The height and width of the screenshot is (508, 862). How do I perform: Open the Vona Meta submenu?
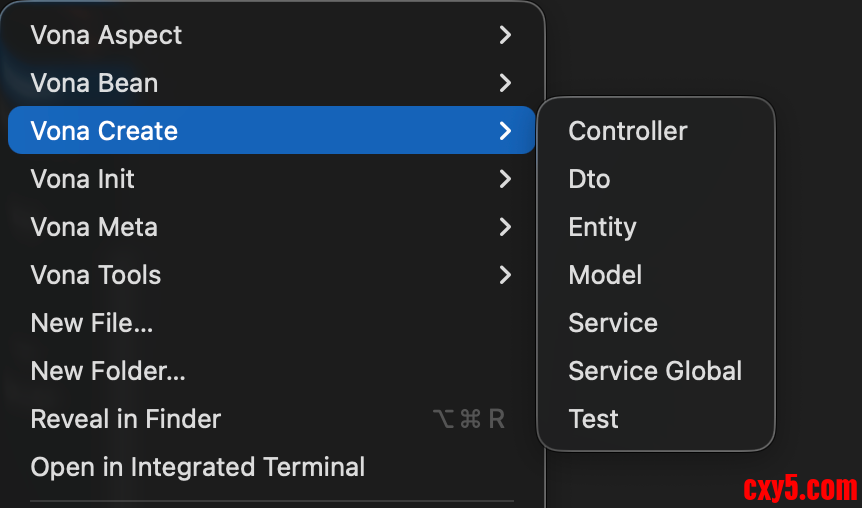[94, 227]
